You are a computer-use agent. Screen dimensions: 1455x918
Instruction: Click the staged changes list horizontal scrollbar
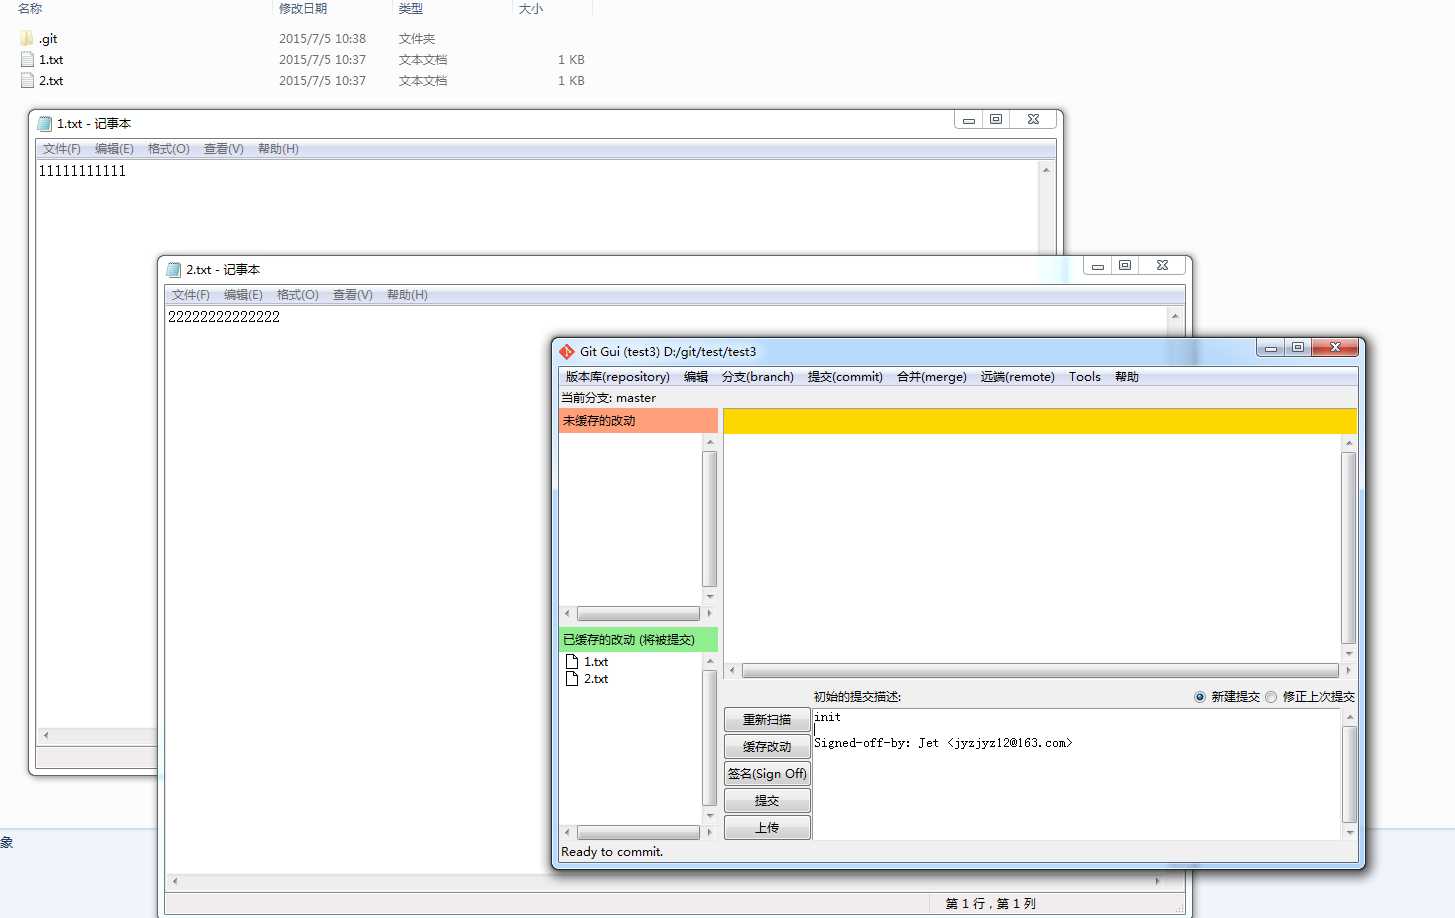coord(638,832)
